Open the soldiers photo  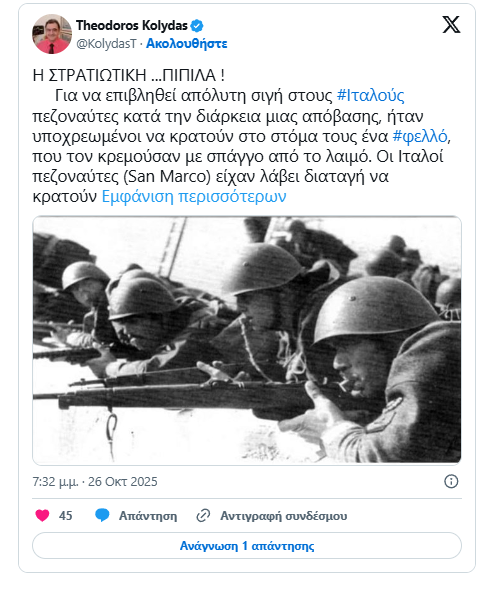pos(247,340)
